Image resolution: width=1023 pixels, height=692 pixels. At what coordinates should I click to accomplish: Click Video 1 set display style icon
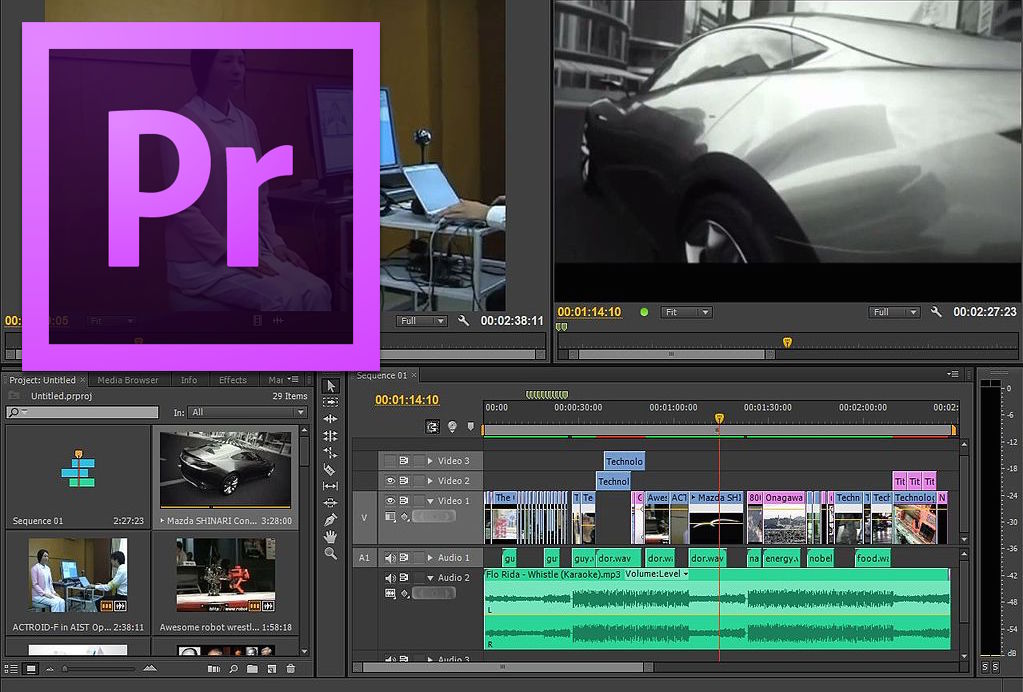click(390, 517)
